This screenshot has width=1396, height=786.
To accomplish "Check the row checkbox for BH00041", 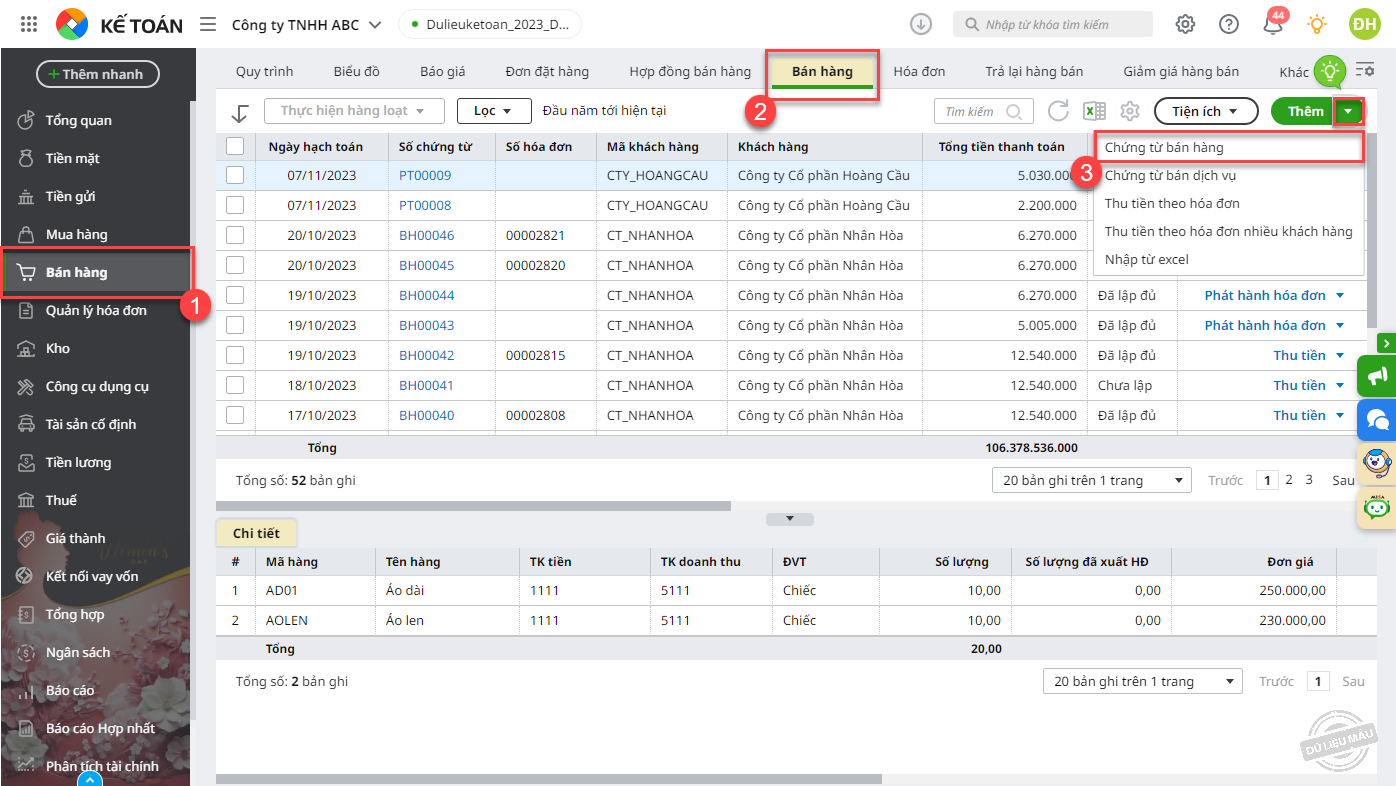I will pyautogui.click(x=235, y=385).
